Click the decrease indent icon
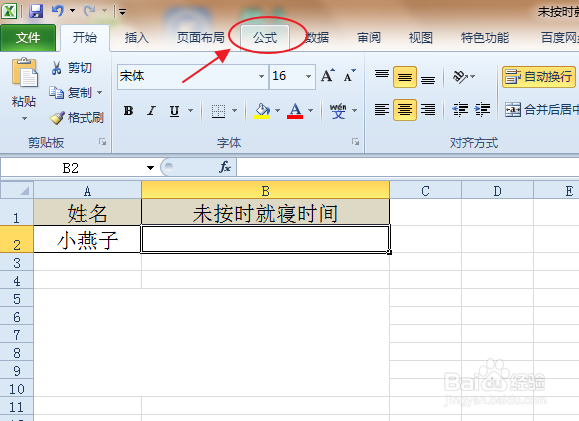This screenshot has height=421, width=579. 460,110
